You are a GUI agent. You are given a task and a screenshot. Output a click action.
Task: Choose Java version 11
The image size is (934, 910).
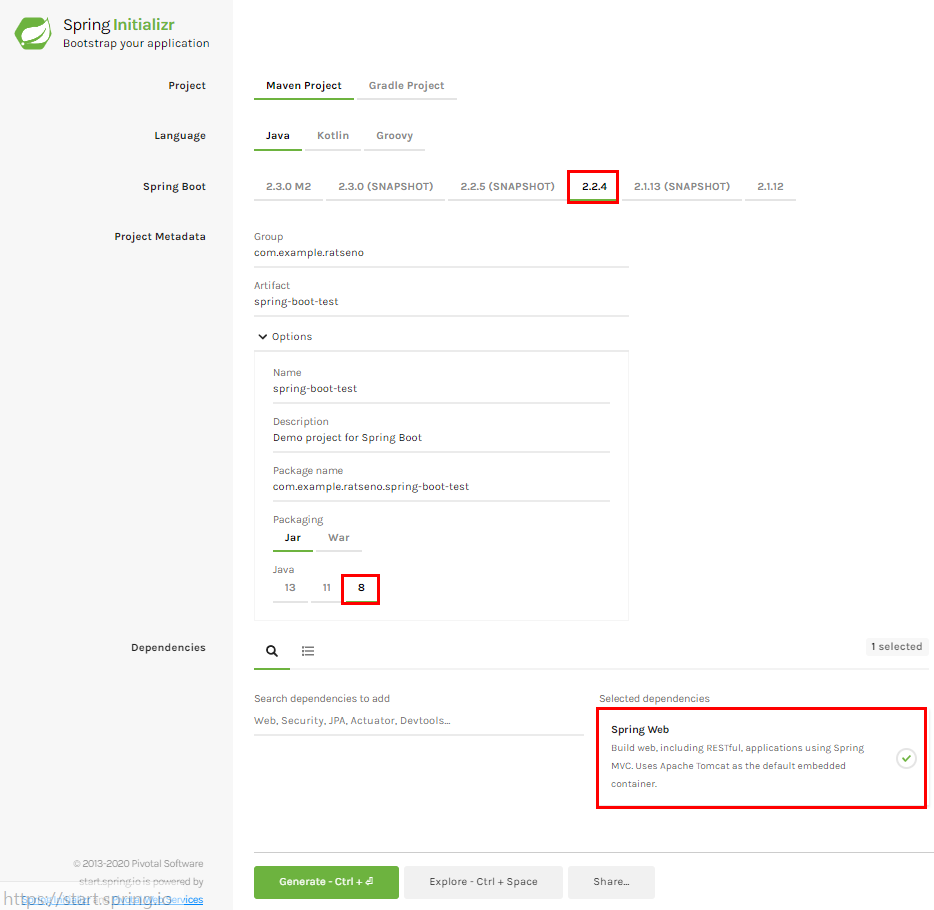326,588
